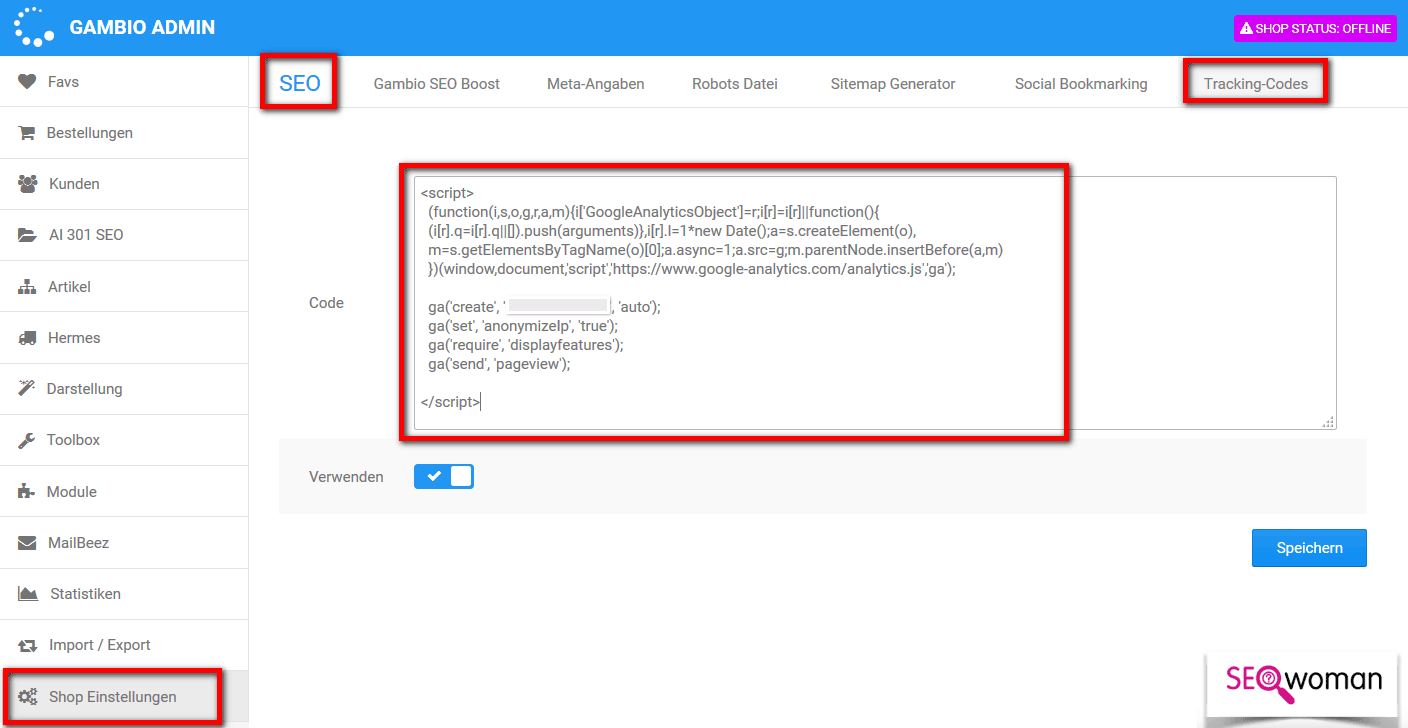
Task: Open Bestellungen menu entry
Action: pos(124,133)
